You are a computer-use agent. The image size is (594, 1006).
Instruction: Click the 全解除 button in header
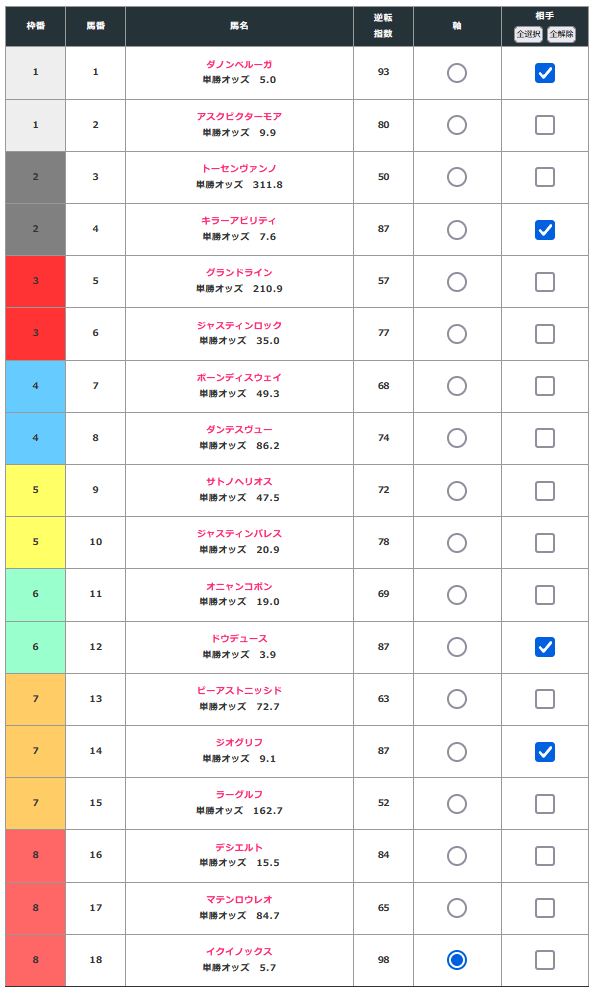pos(561,34)
